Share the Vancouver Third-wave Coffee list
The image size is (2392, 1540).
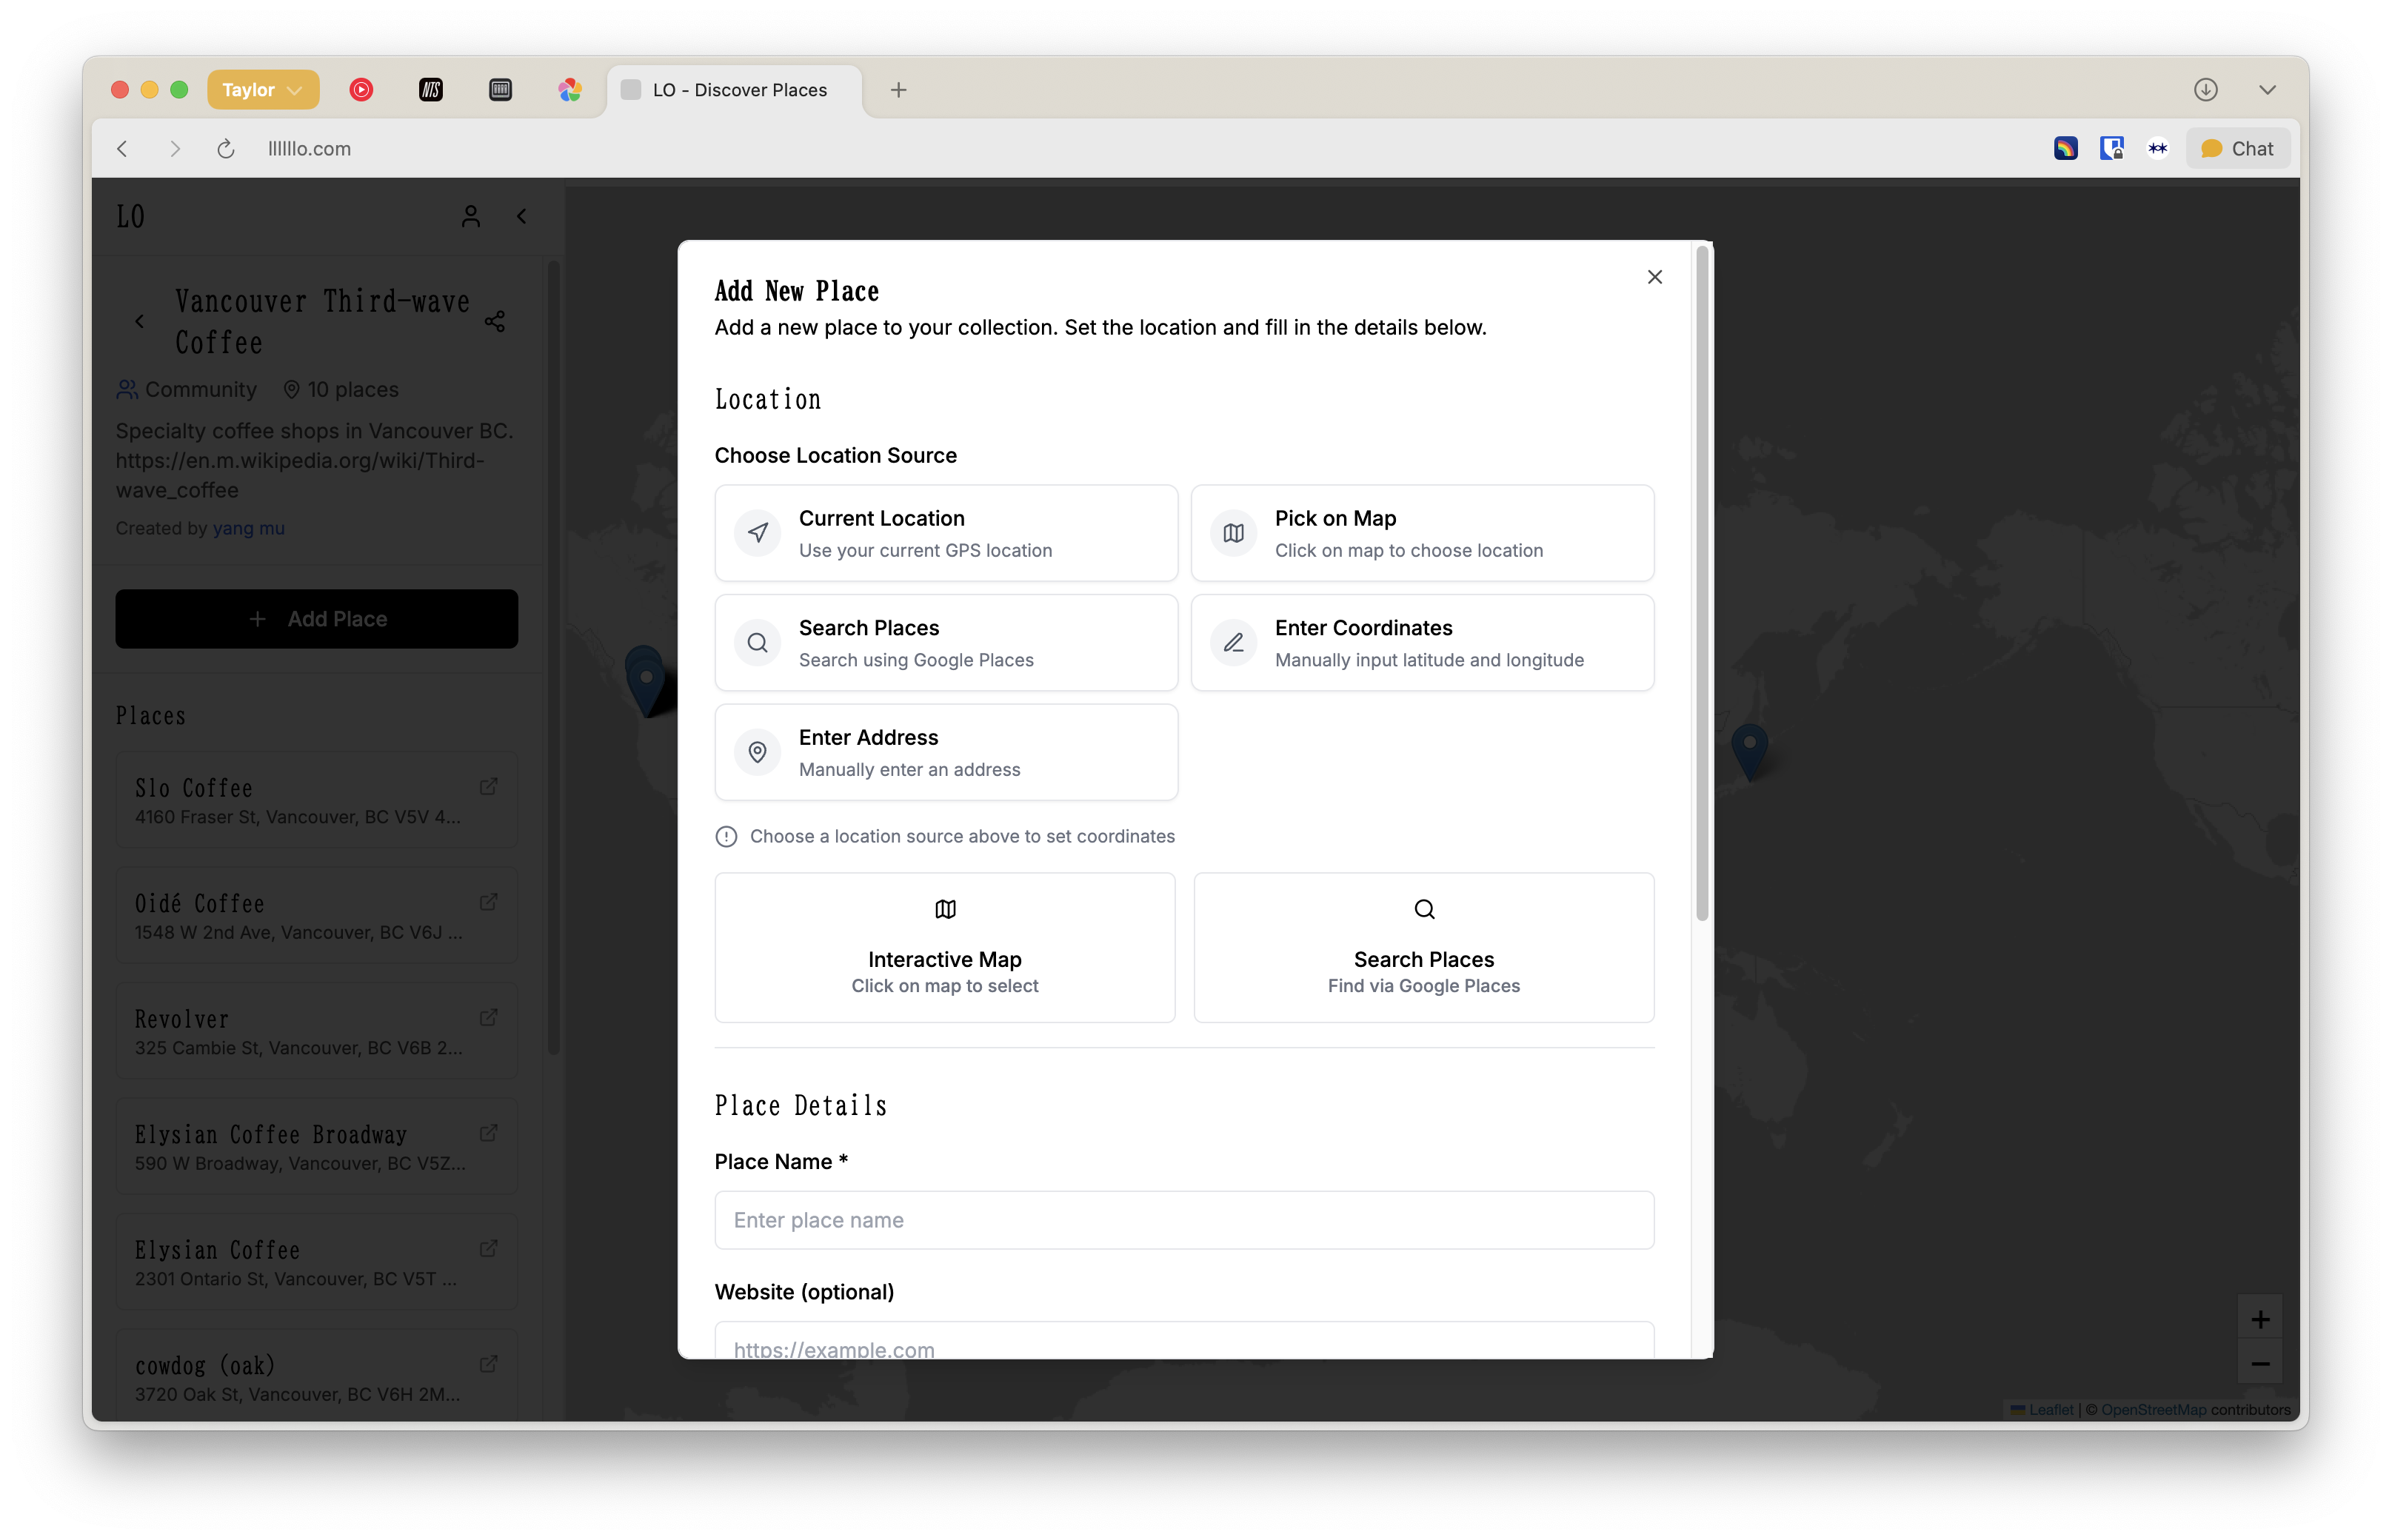coord(494,321)
